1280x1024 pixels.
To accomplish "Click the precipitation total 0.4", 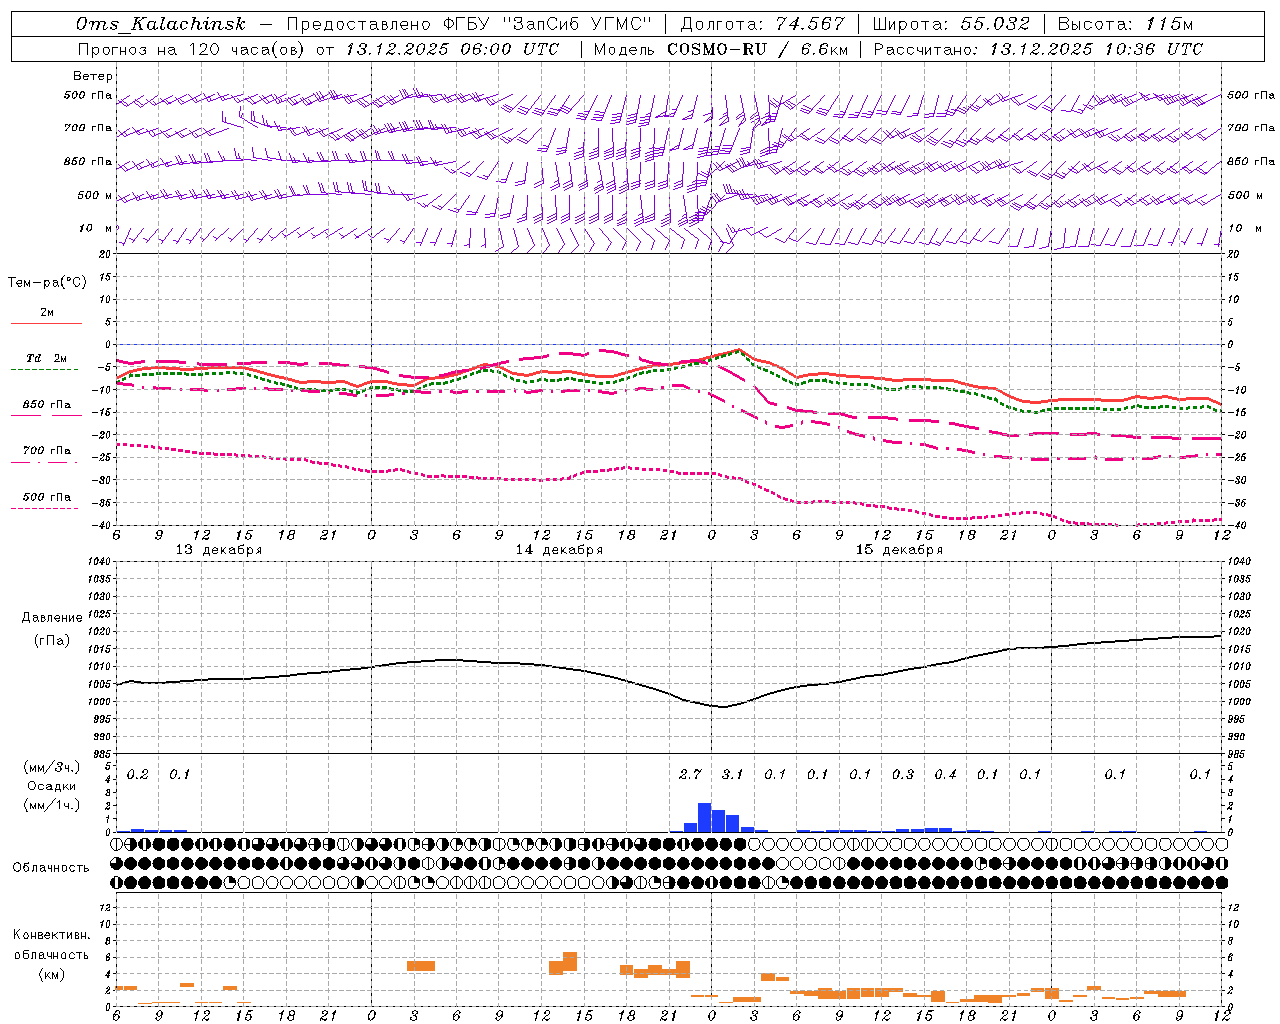I will [x=945, y=775].
